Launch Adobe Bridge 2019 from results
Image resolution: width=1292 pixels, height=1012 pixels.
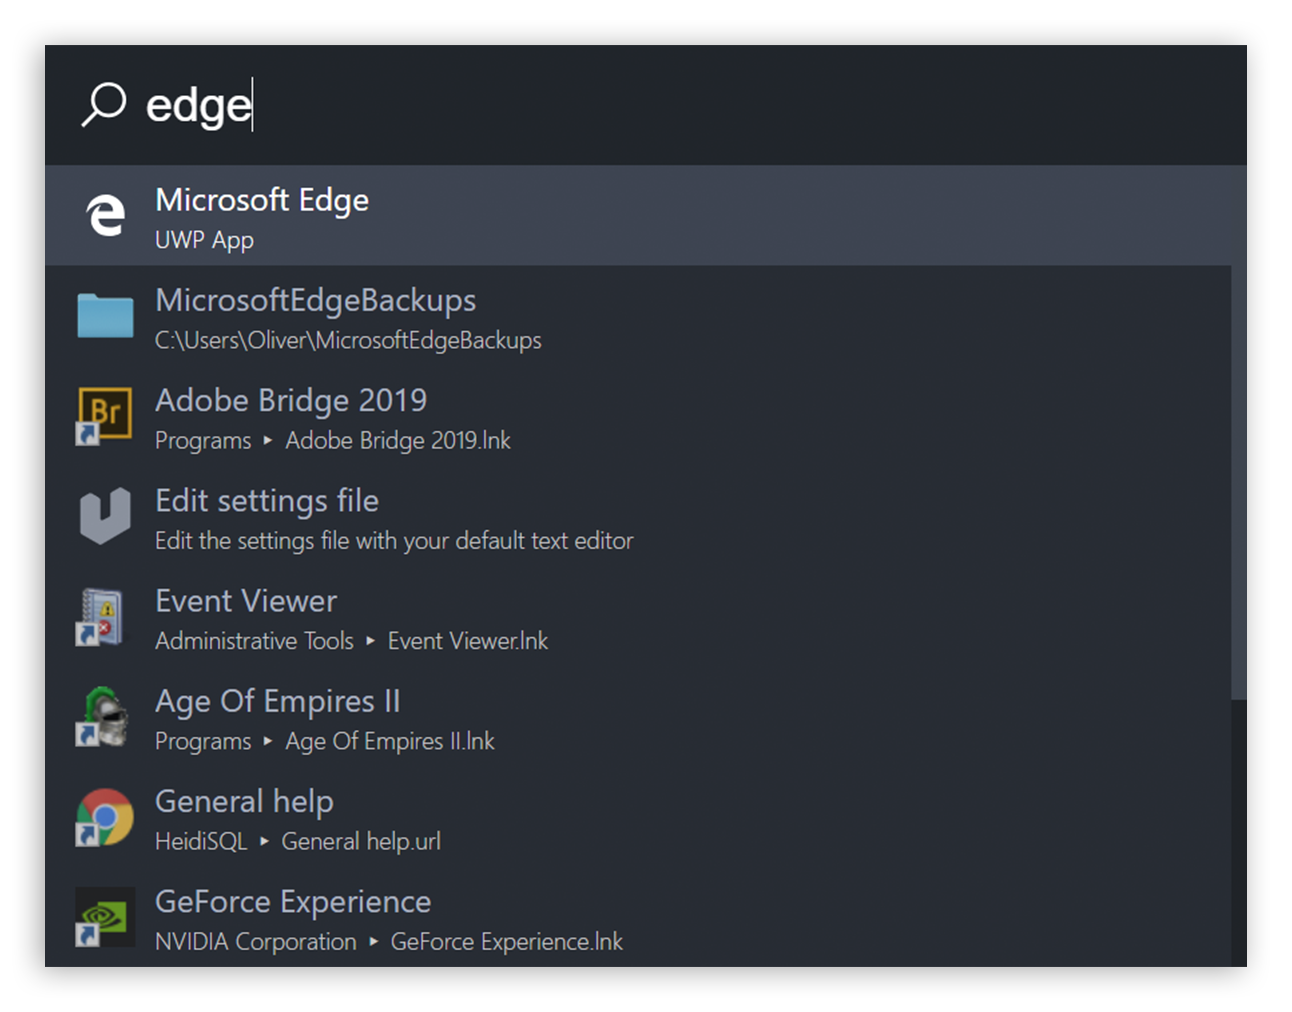(291, 401)
